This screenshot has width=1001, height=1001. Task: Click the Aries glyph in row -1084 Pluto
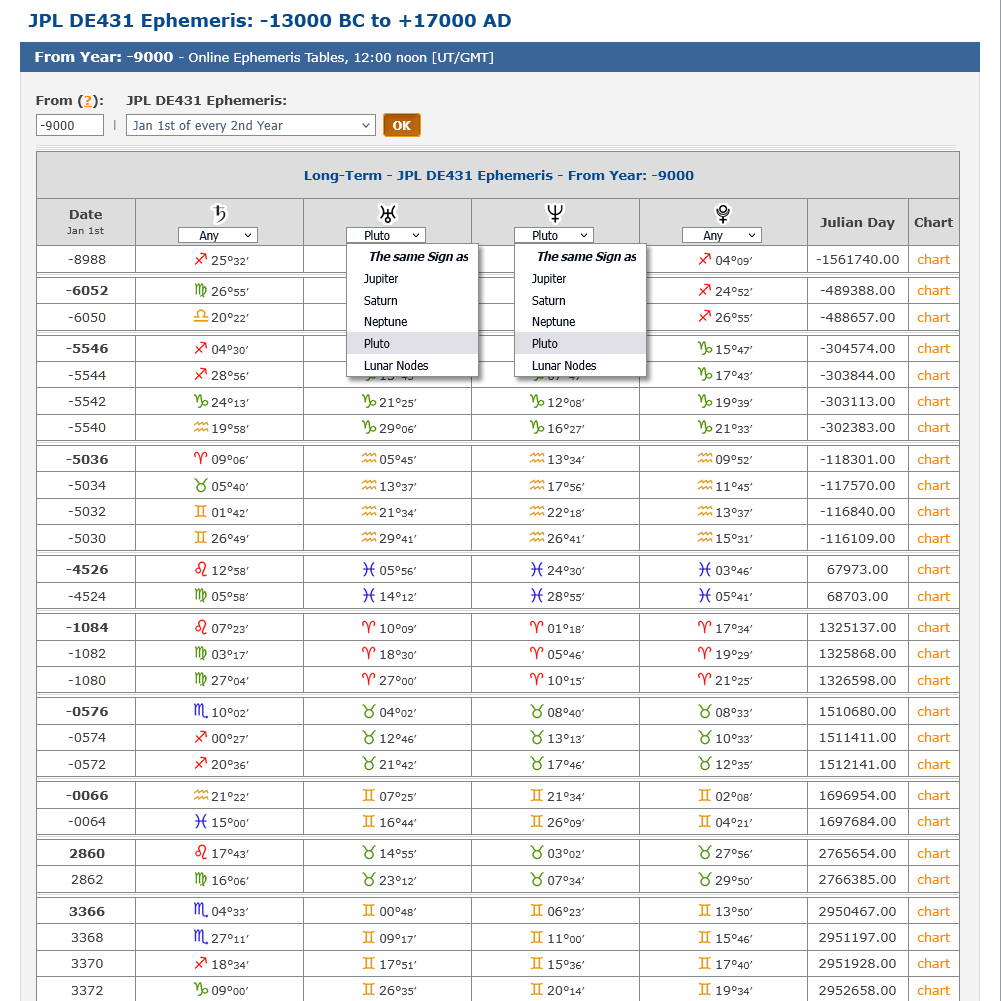(704, 627)
